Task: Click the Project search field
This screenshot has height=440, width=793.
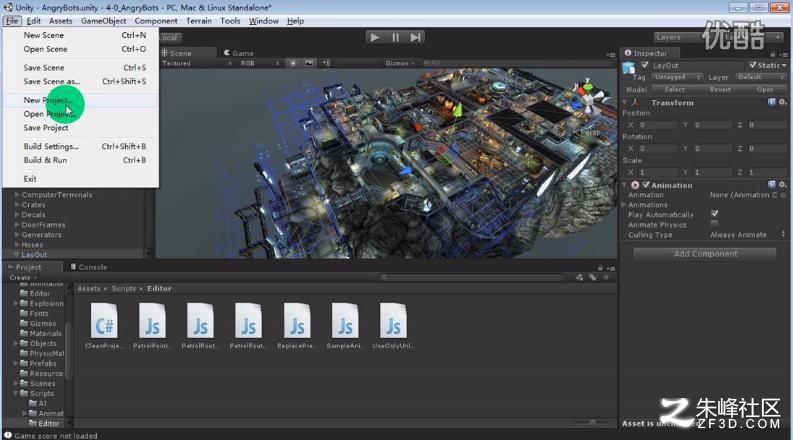Action: [473, 277]
